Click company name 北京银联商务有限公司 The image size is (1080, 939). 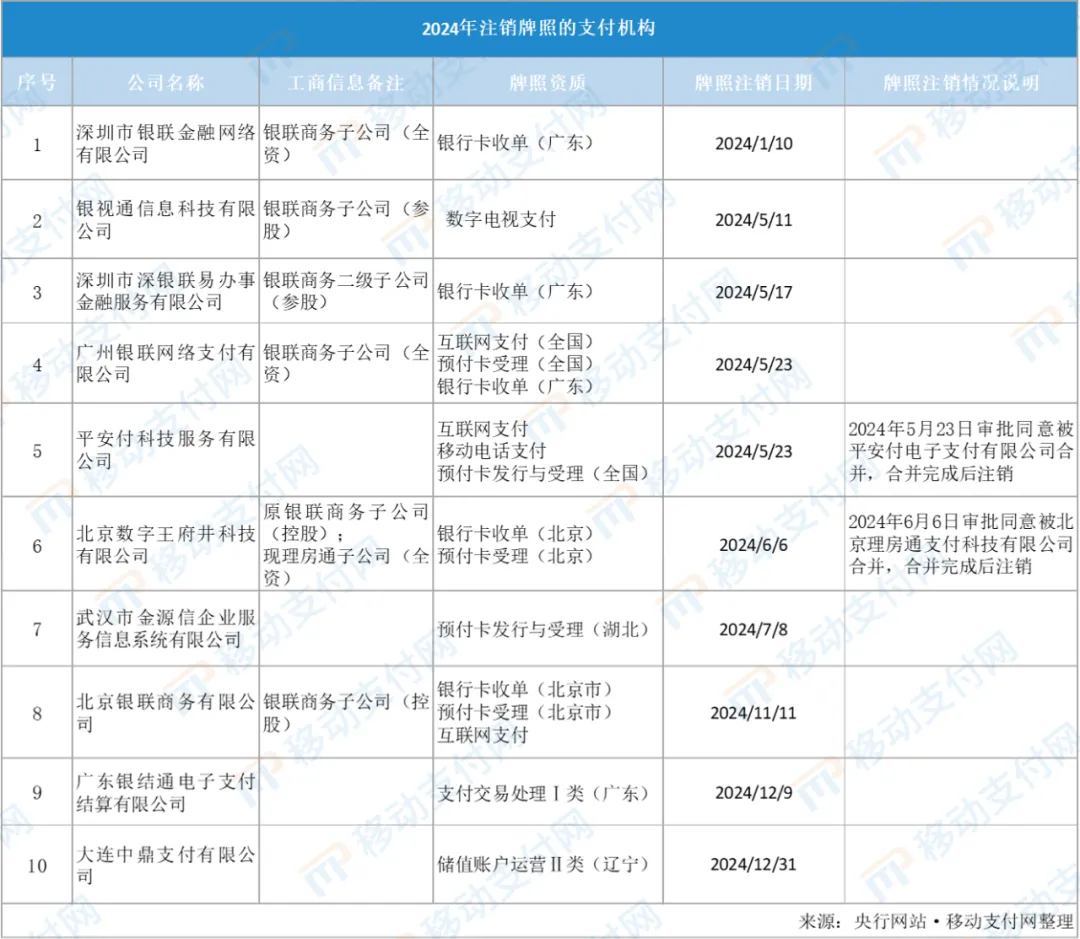(165, 712)
